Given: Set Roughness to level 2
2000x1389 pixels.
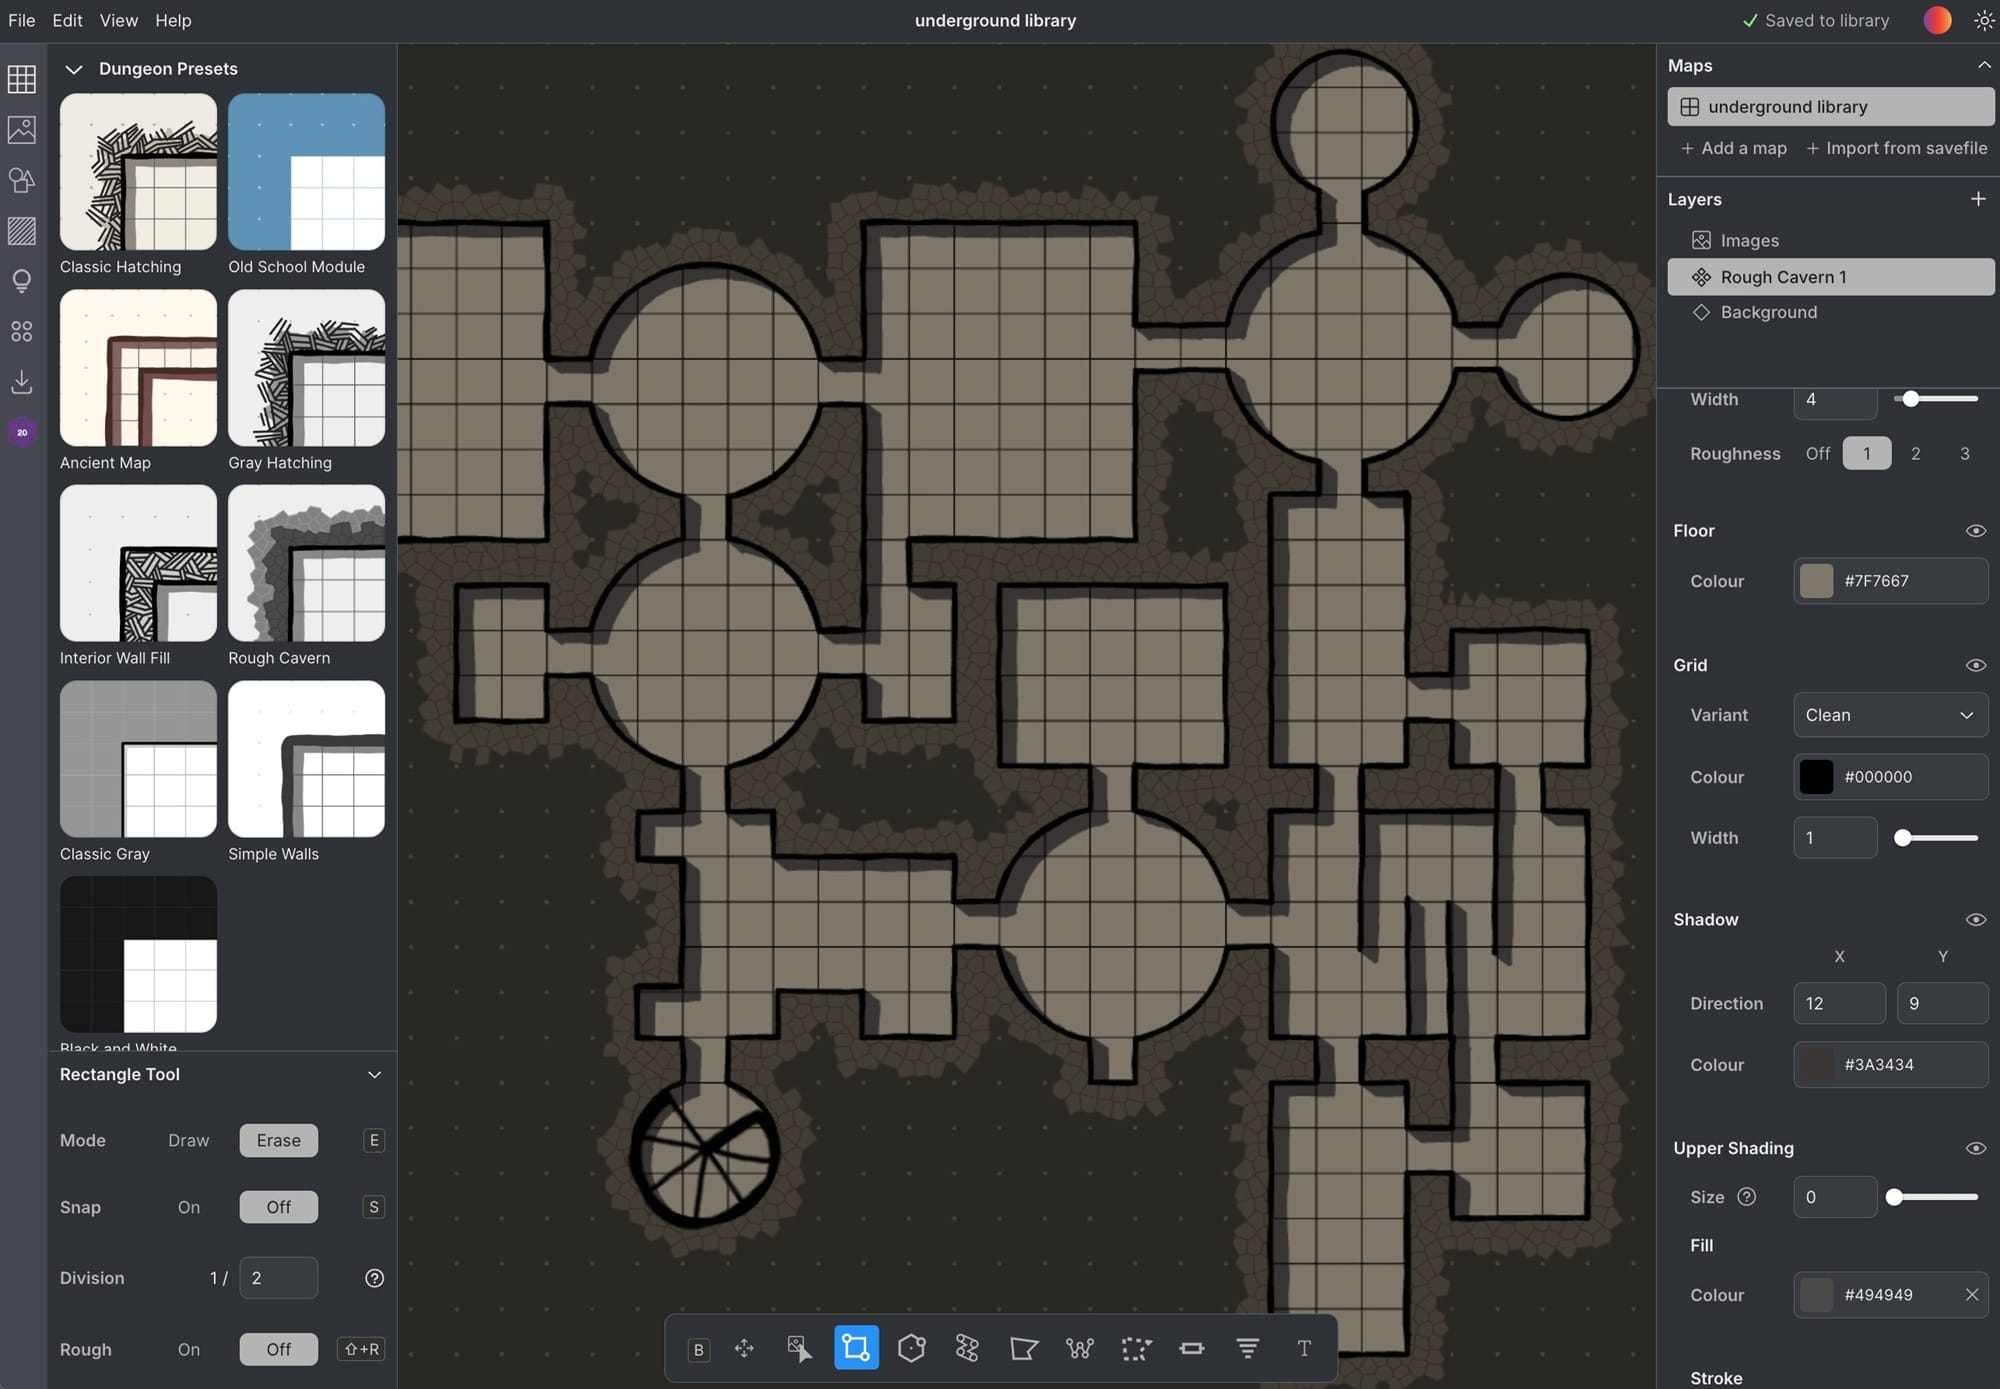Looking at the screenshot, I should click(1915, 454).
